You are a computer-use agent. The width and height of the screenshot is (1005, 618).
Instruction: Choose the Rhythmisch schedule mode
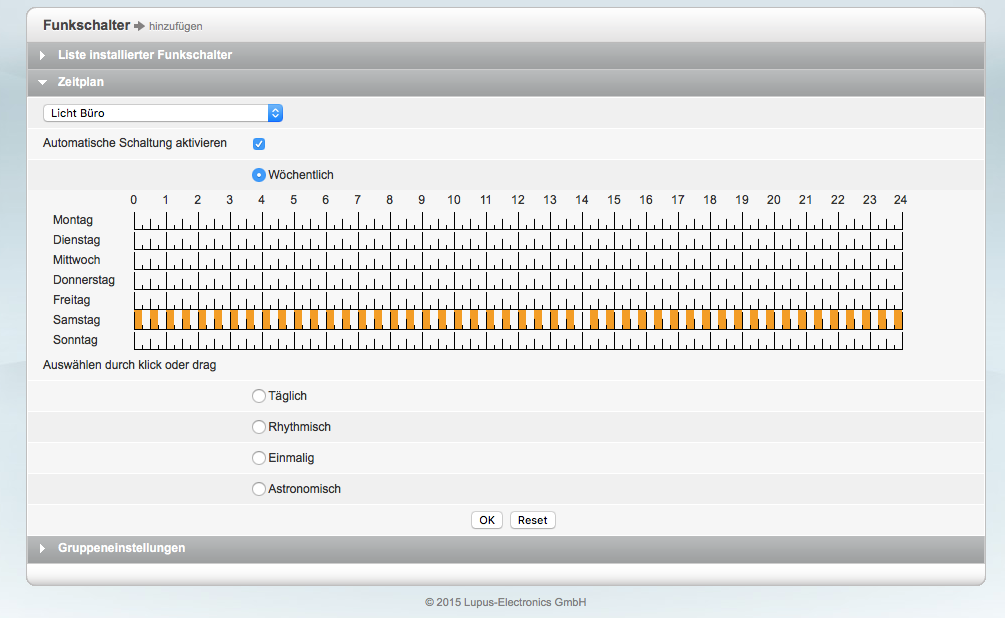point(259,427)
